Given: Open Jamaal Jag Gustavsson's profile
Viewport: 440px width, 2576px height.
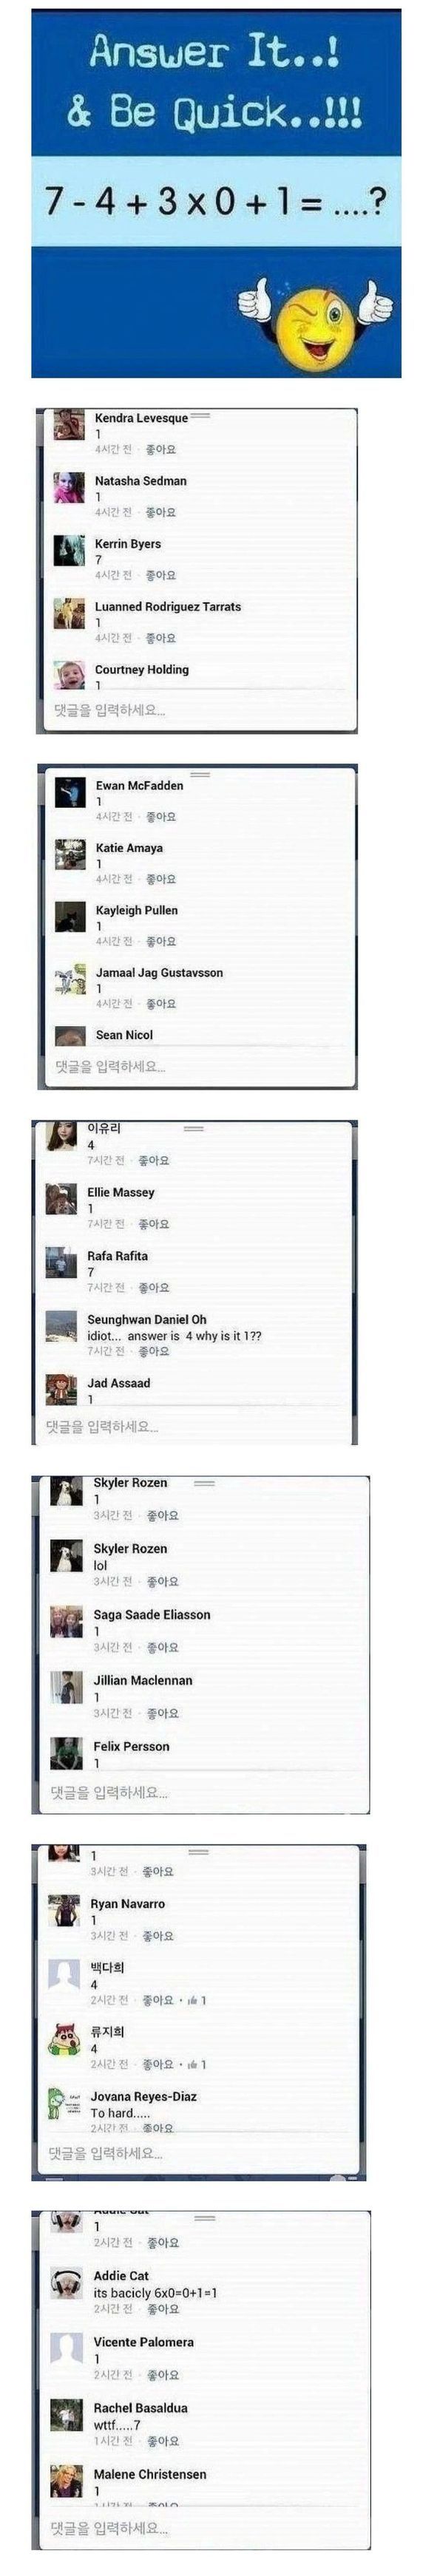Looking at the screenshot, I should pyautogui.click(x=159, y=972).
